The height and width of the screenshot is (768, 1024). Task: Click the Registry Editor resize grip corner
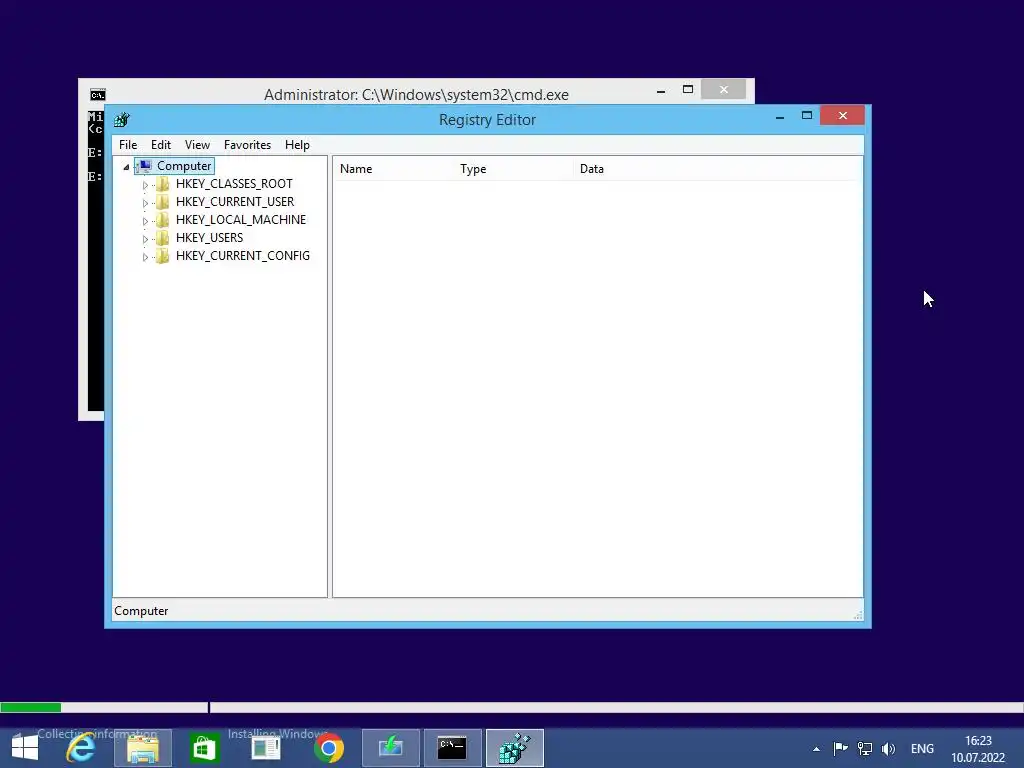pos(858,615)
